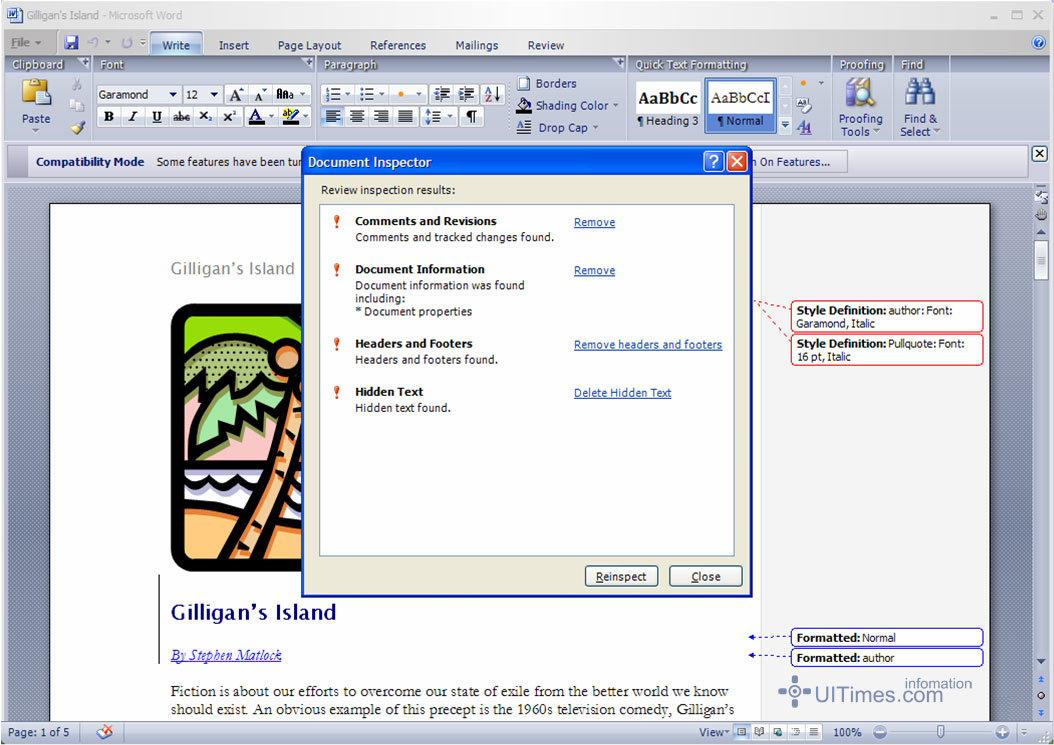Expand the Quick Styles gallery more arrow
Screen dimensions: 1054x745
tap(784, 125)
